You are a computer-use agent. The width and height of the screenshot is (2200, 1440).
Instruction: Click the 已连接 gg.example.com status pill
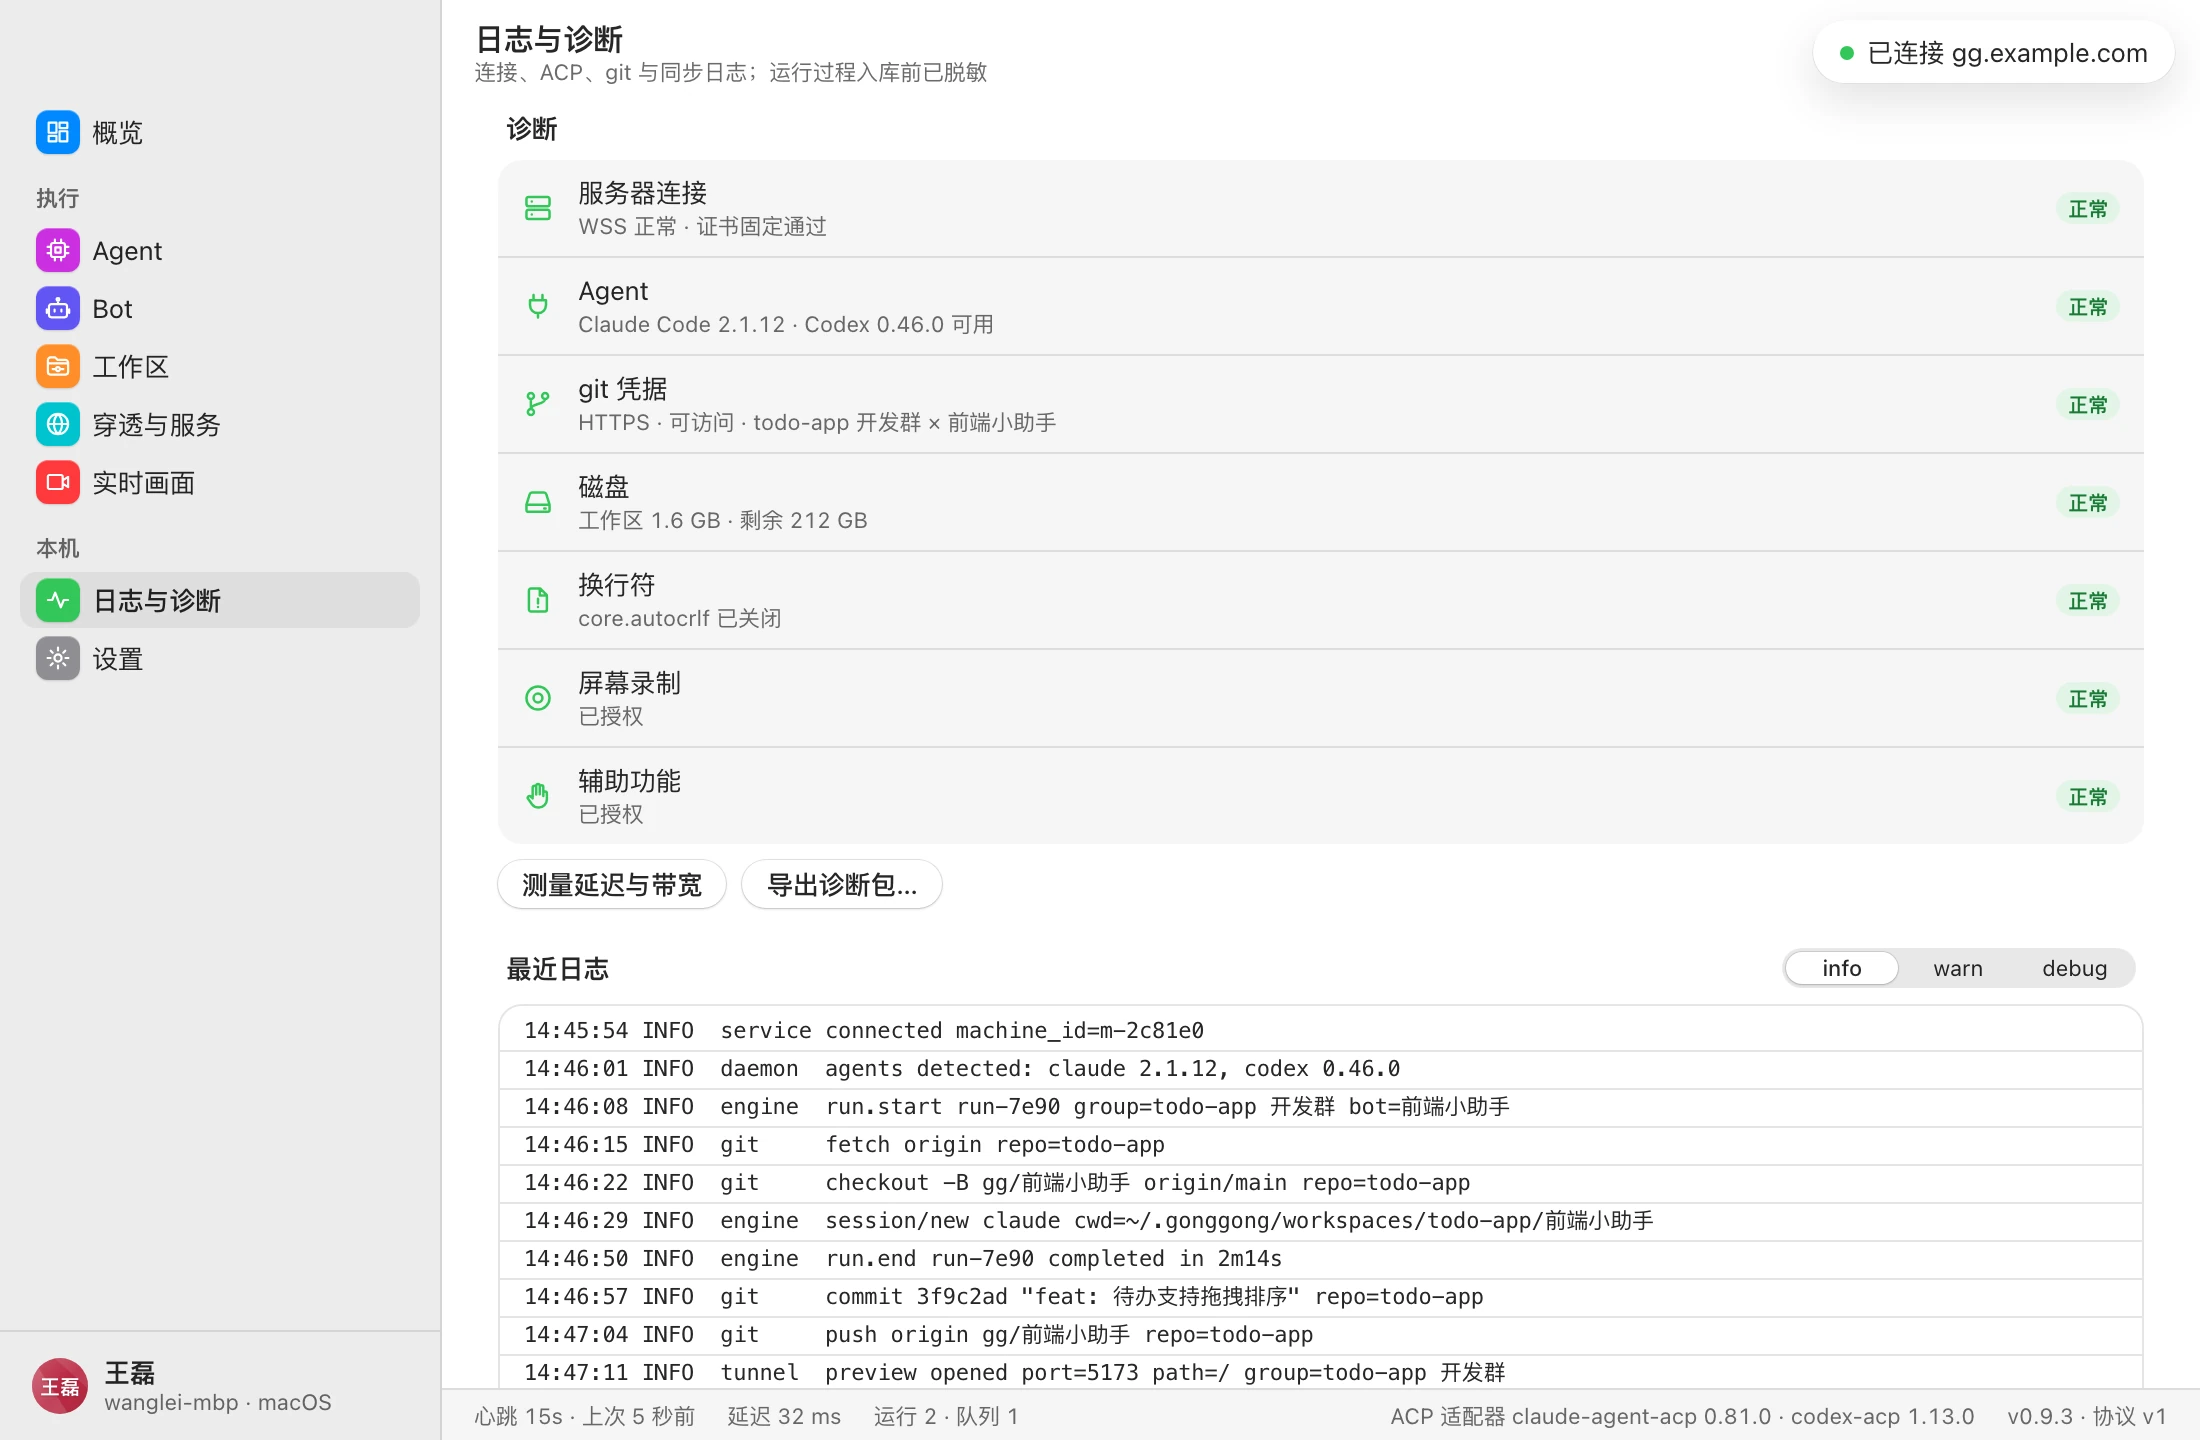tap(1993, 52)
